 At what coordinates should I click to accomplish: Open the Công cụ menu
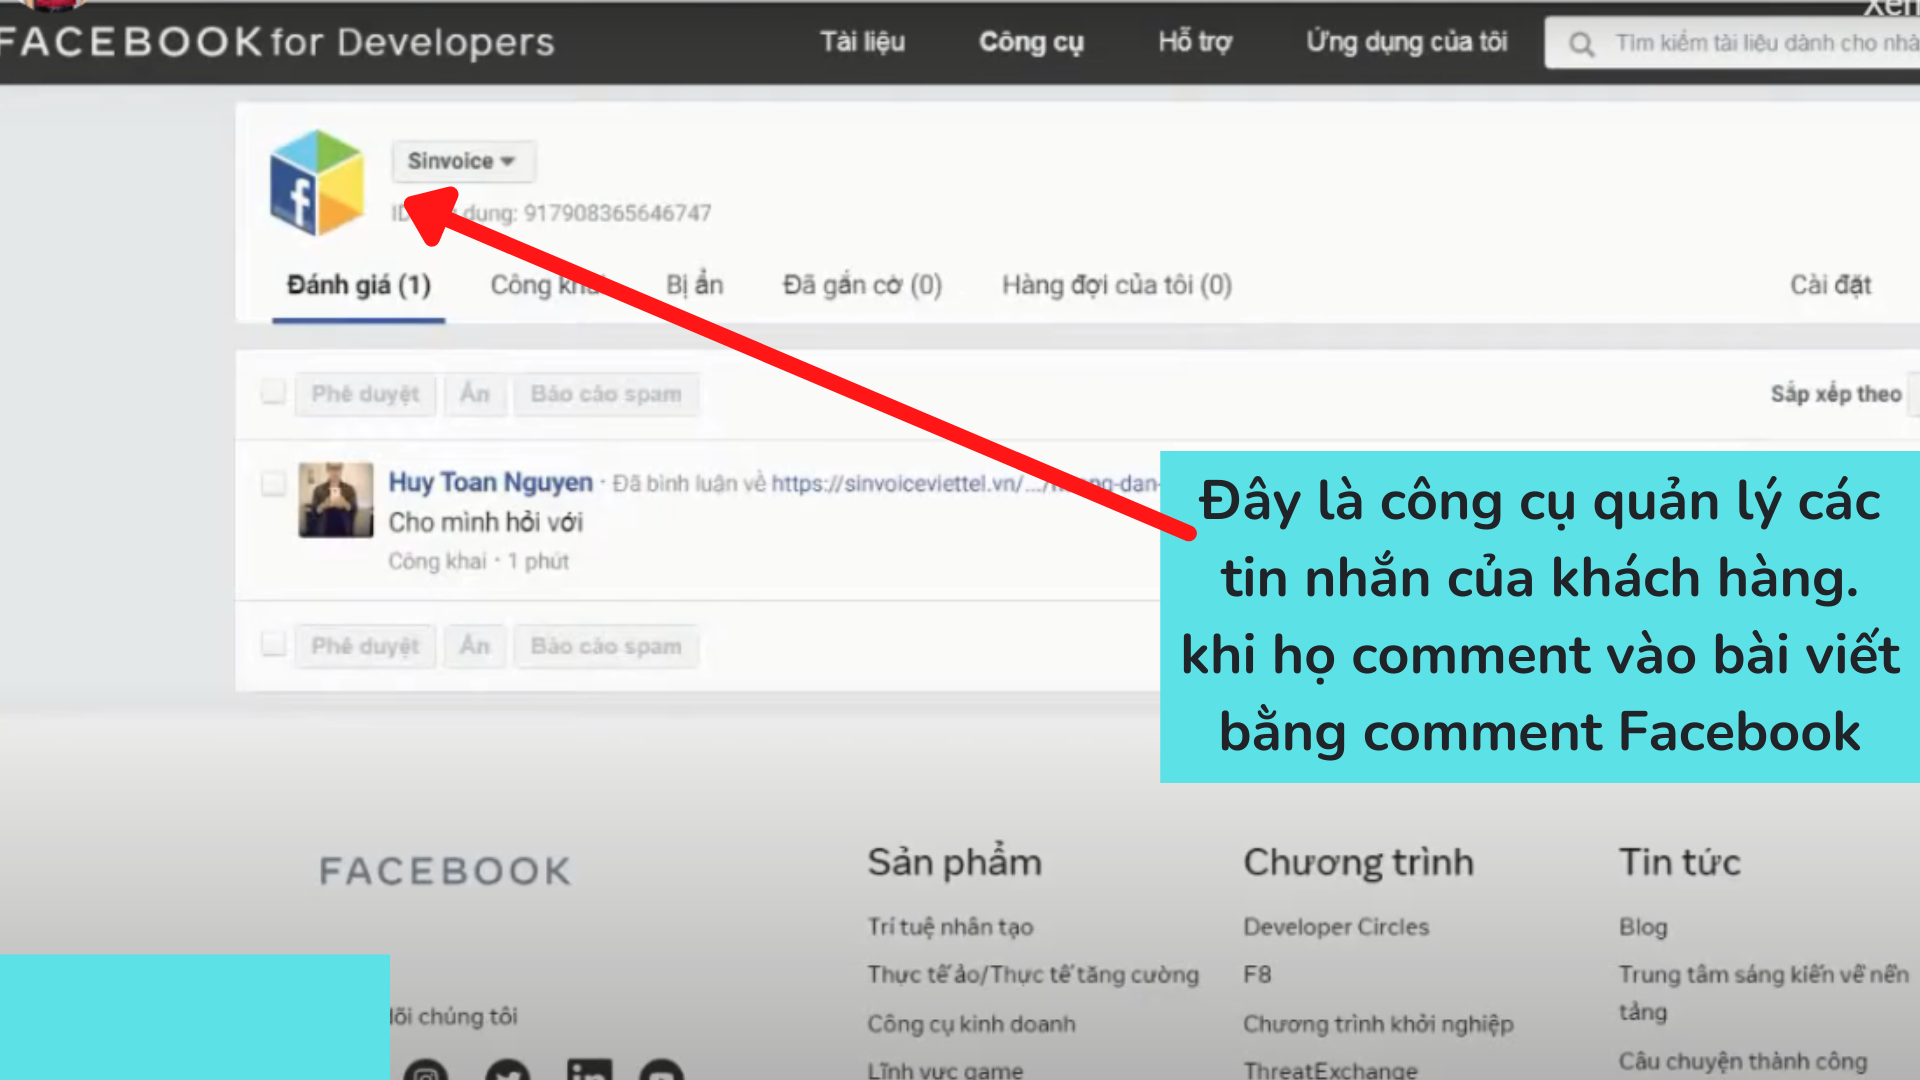[x=1031, y=42]
